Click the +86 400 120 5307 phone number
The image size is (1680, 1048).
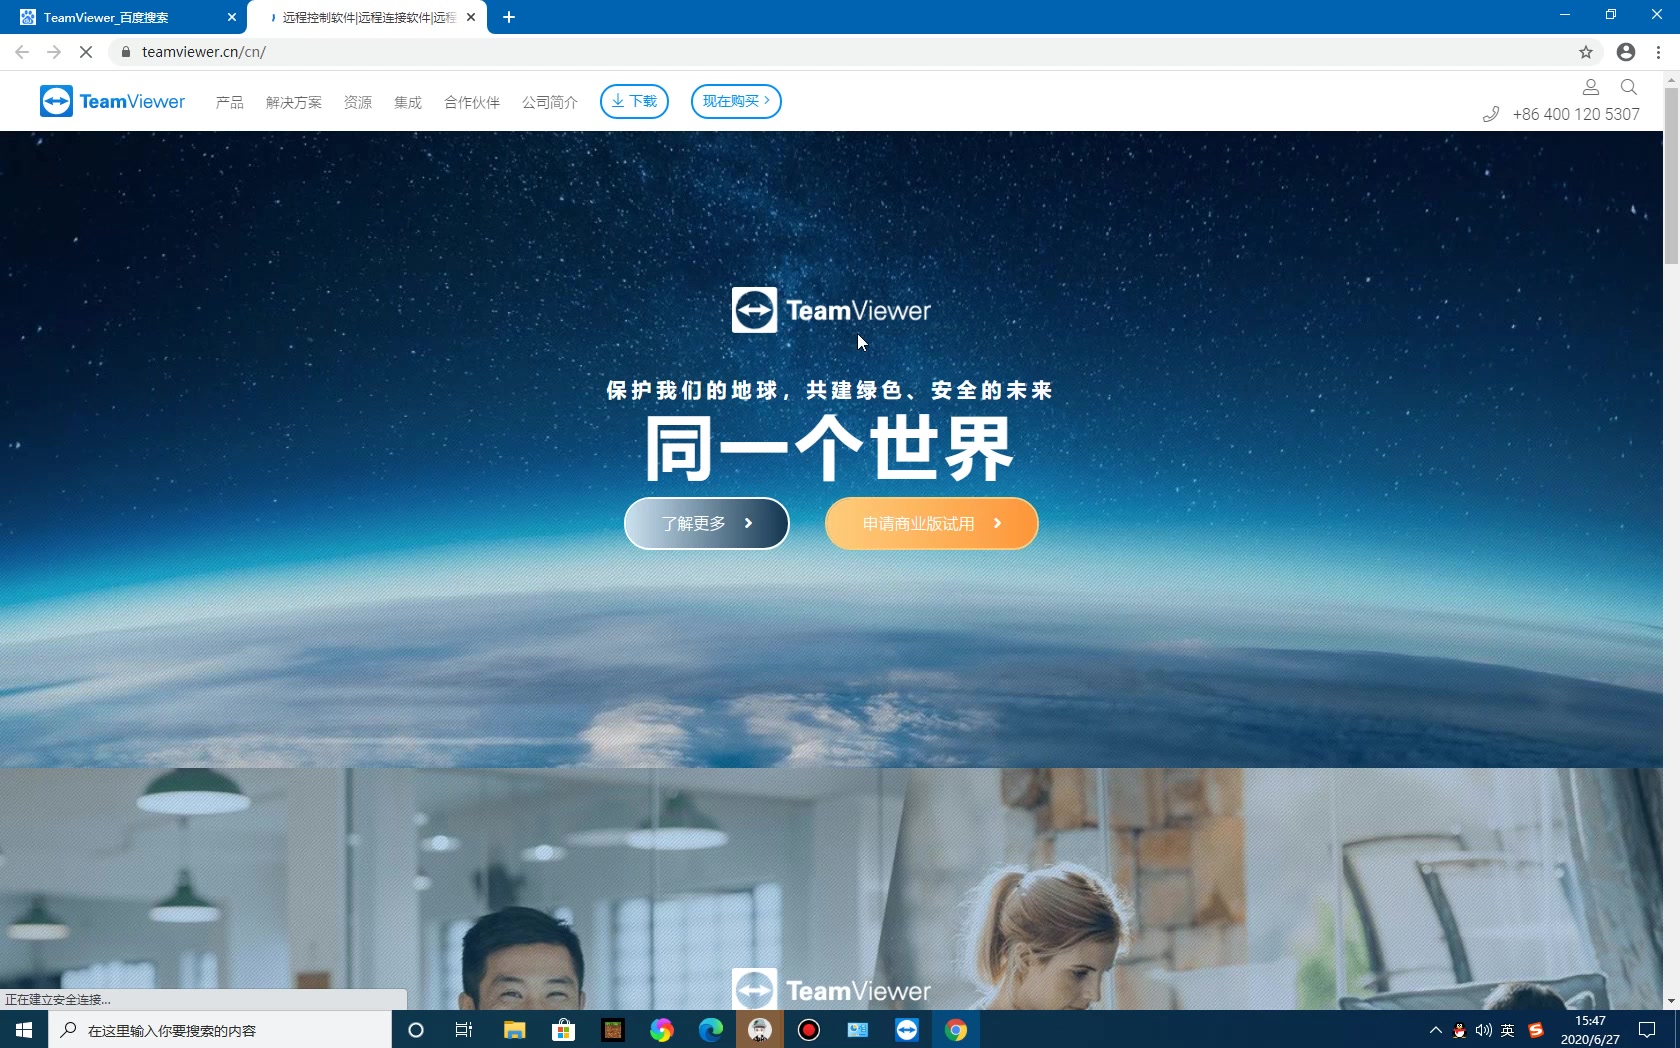(x=1576, y=114)
